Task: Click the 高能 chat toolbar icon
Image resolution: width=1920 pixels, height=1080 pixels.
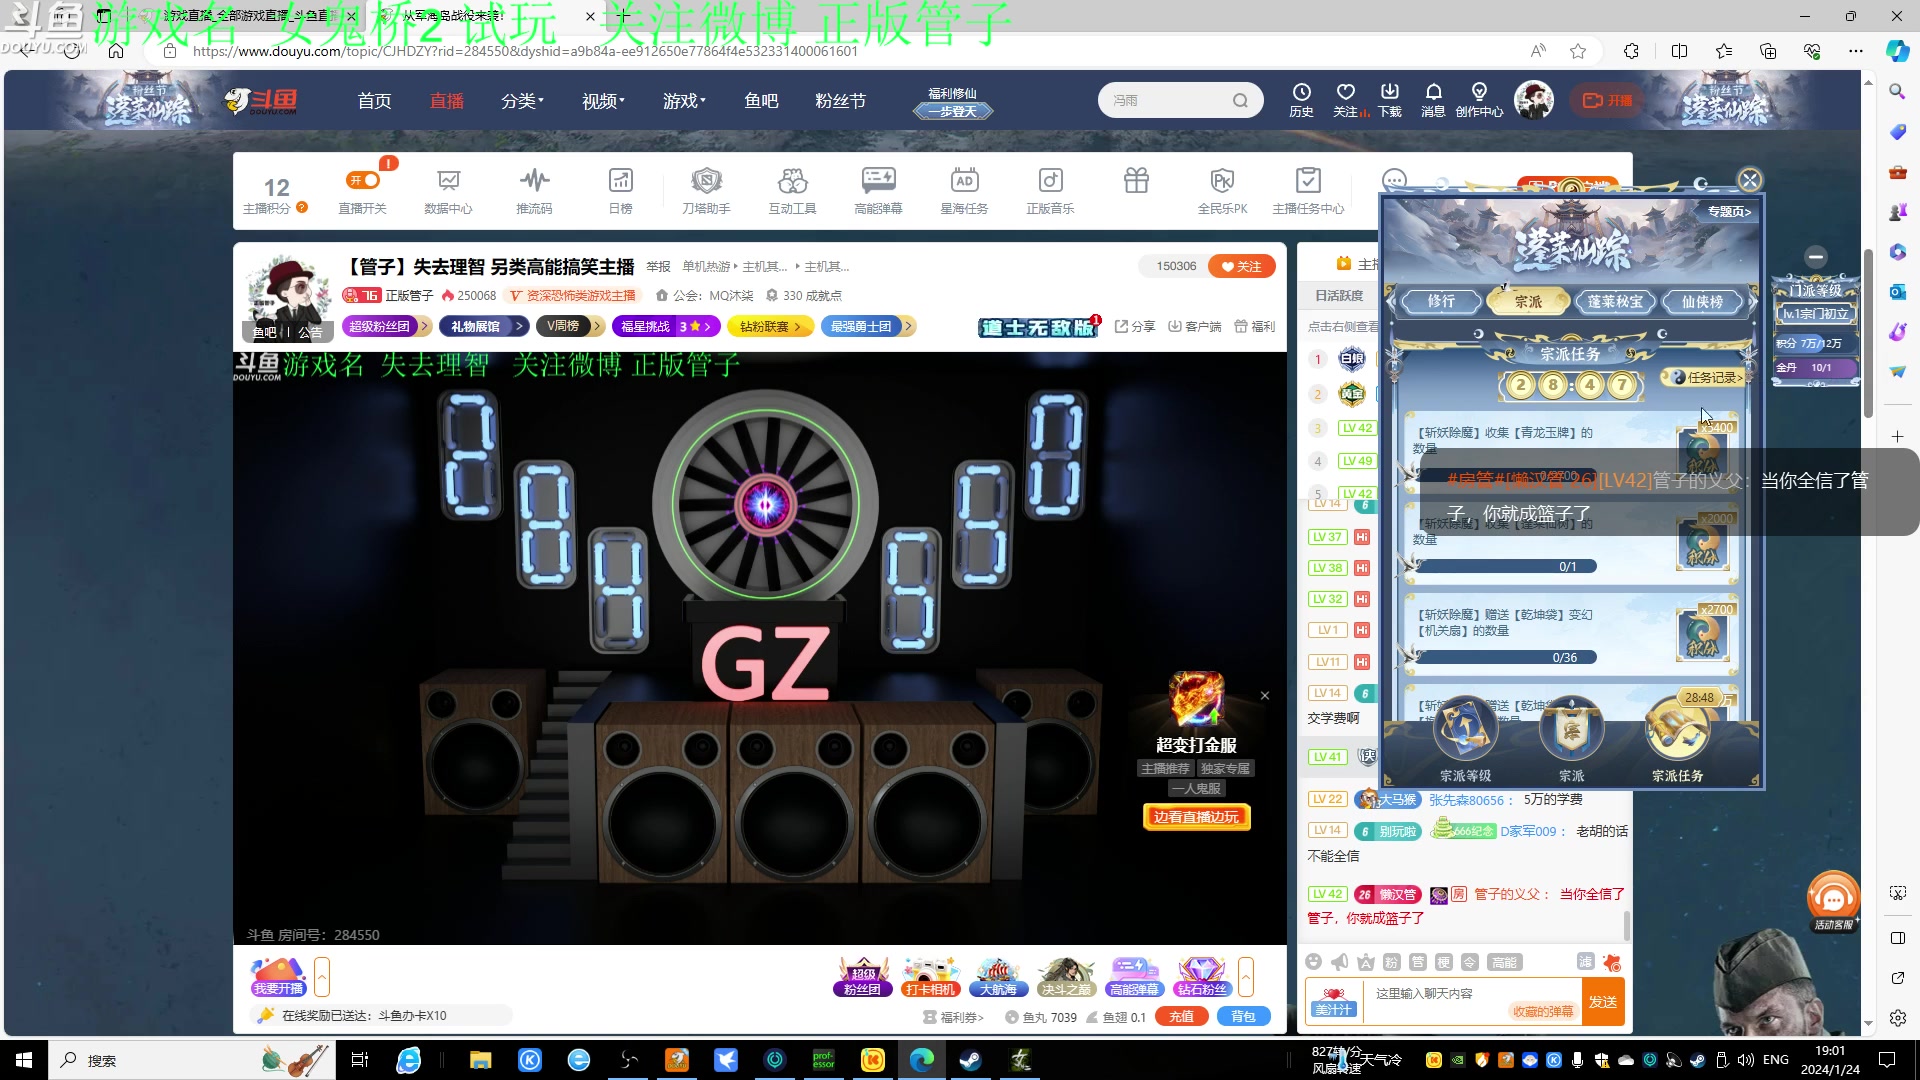Action: [1504, 962]
